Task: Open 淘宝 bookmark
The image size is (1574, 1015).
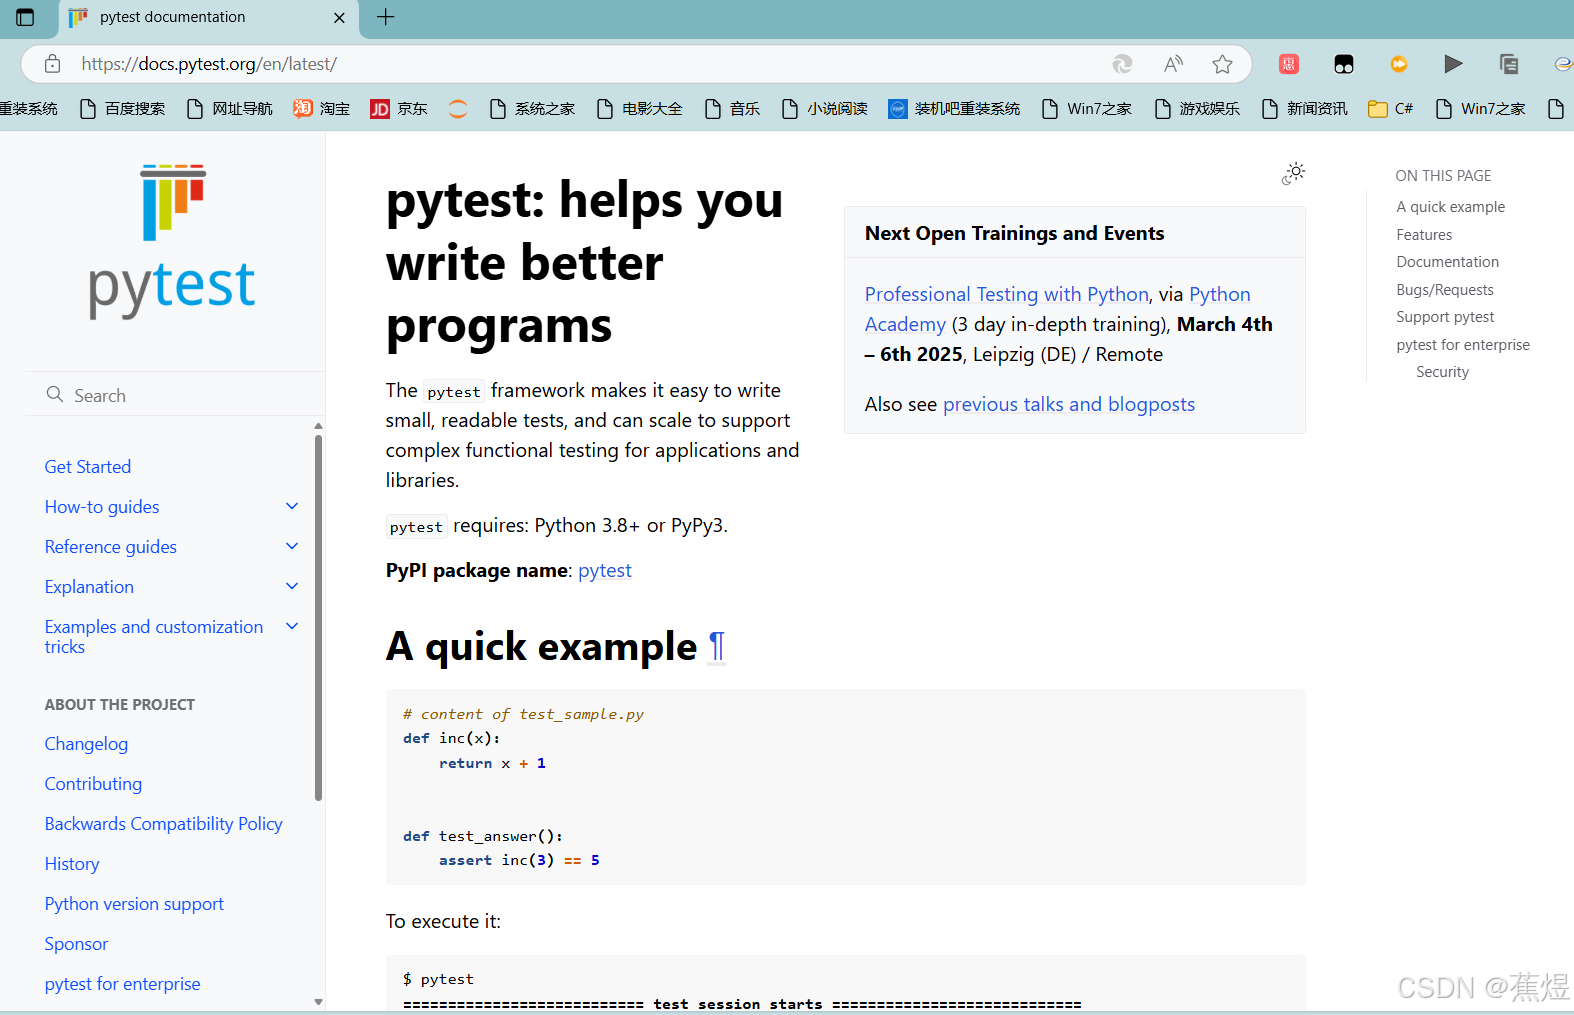Action: [321, 108]
